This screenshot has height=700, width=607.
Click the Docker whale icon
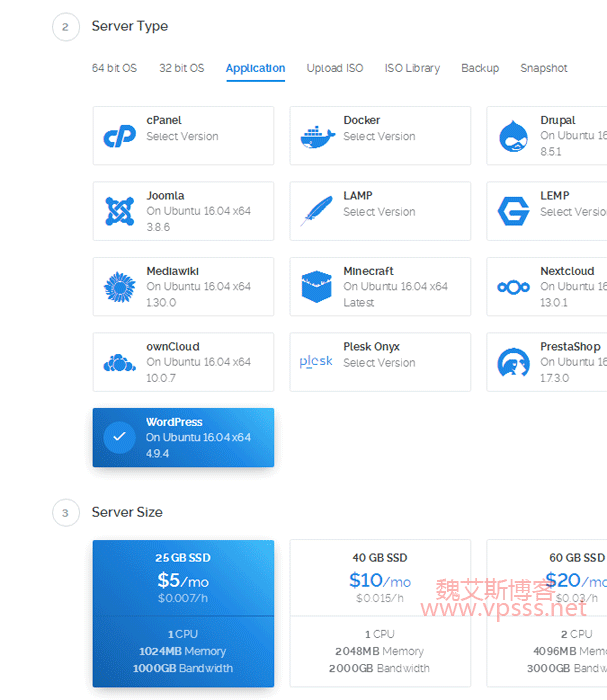click(317, 136)
